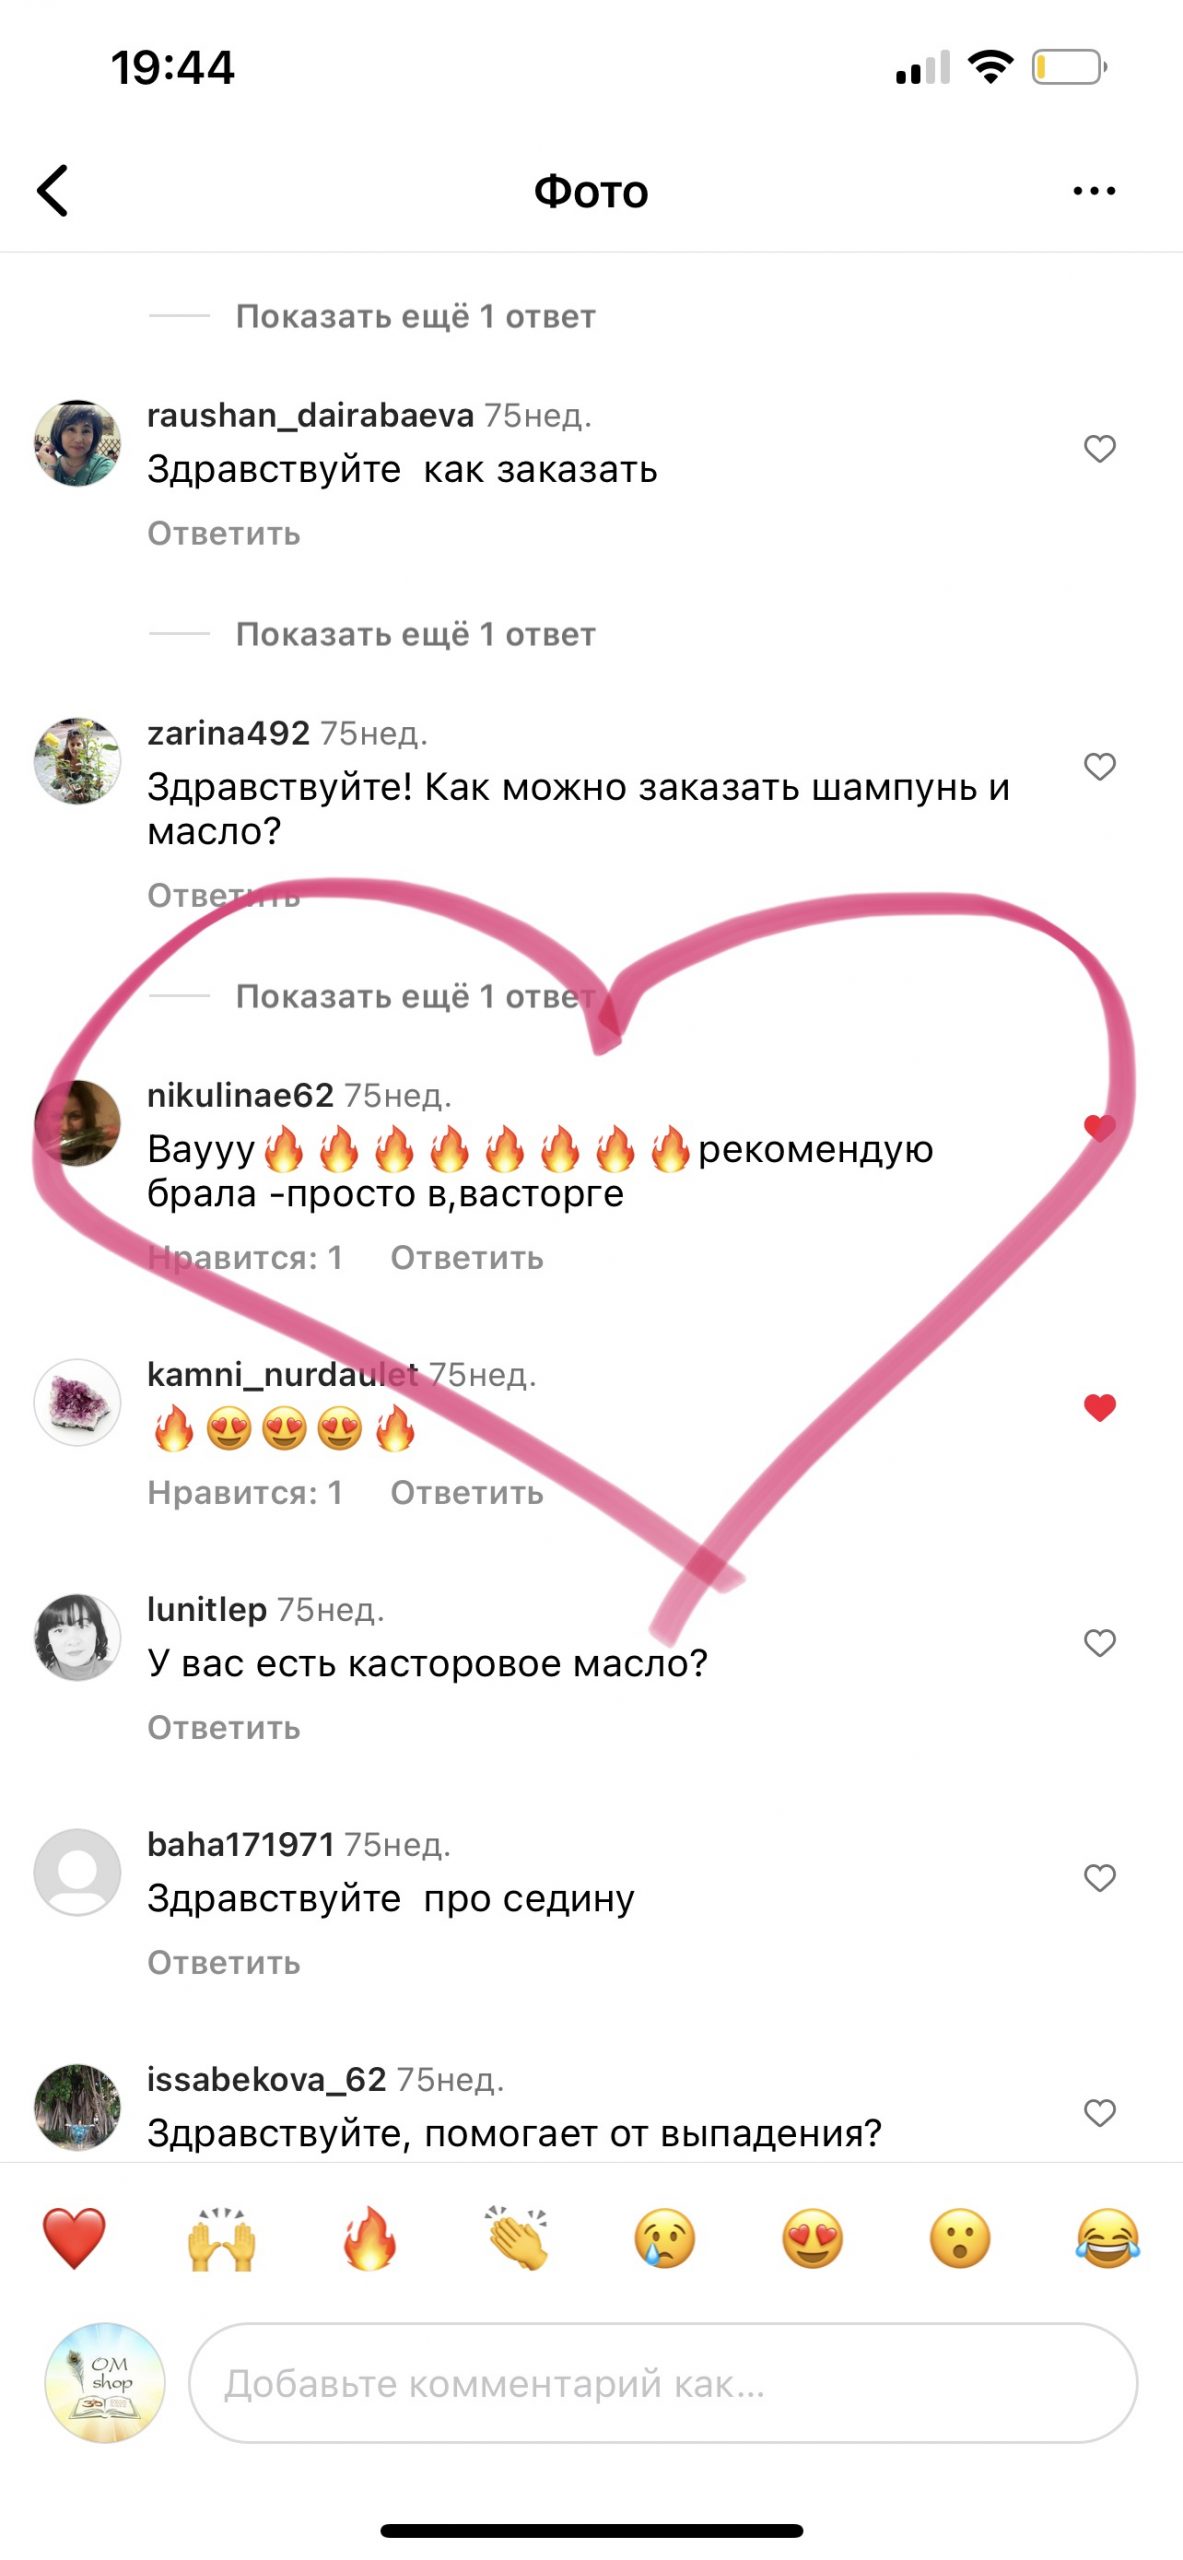Open nikulinae62's profile via username
The image size is (1183, 2560).
point(240,1095)
